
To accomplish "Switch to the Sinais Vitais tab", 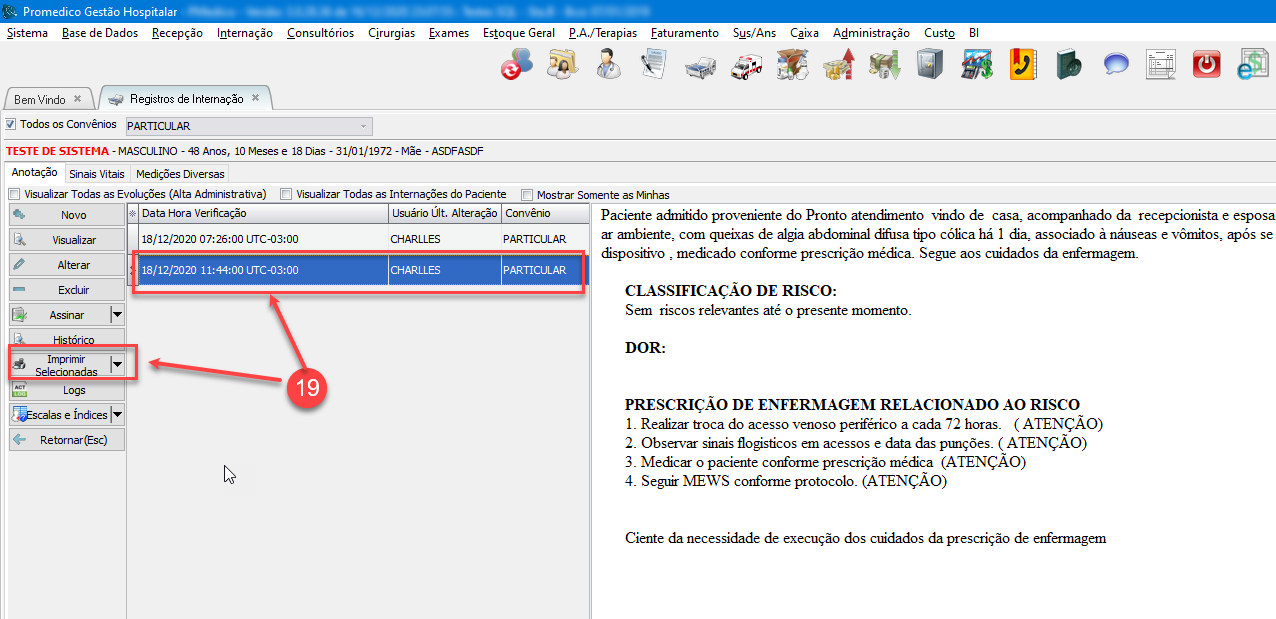I will pyautogui.click(x=97, y=174).
